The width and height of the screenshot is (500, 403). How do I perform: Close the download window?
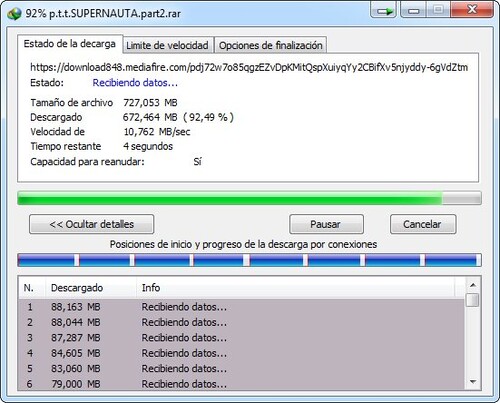point(472,10)
